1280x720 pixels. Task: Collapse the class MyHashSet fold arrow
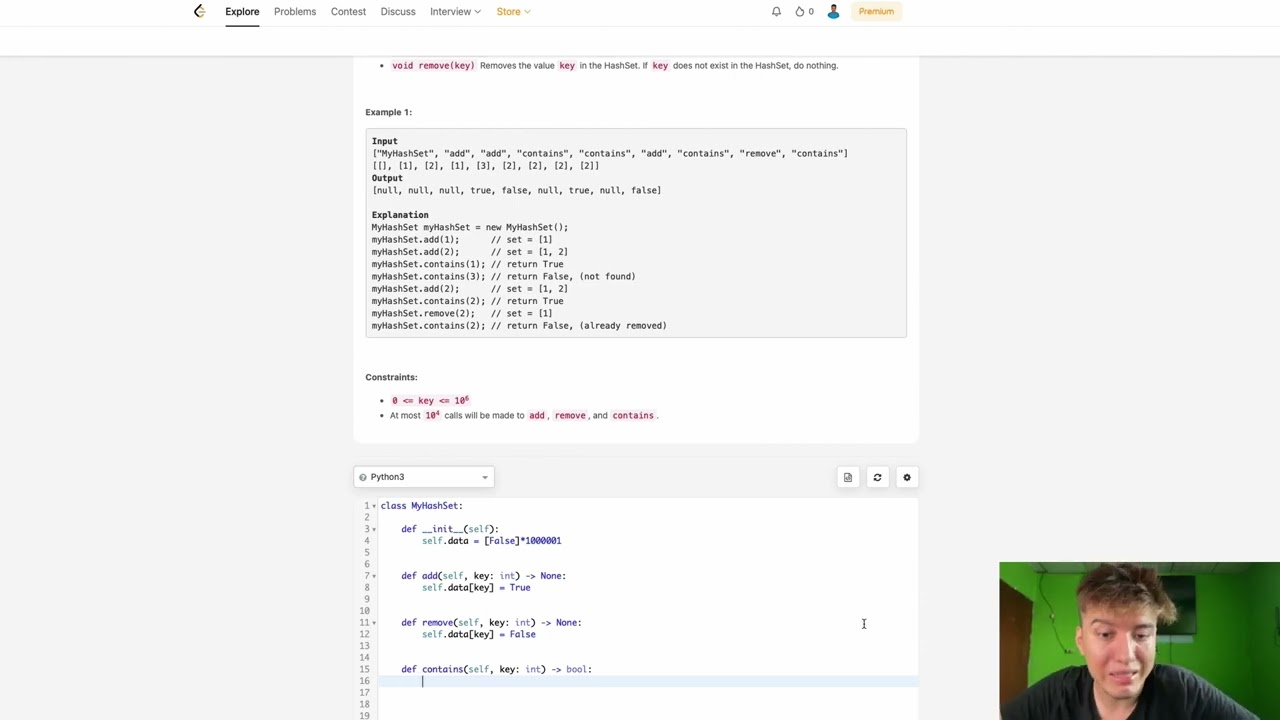tap(374, 506)
